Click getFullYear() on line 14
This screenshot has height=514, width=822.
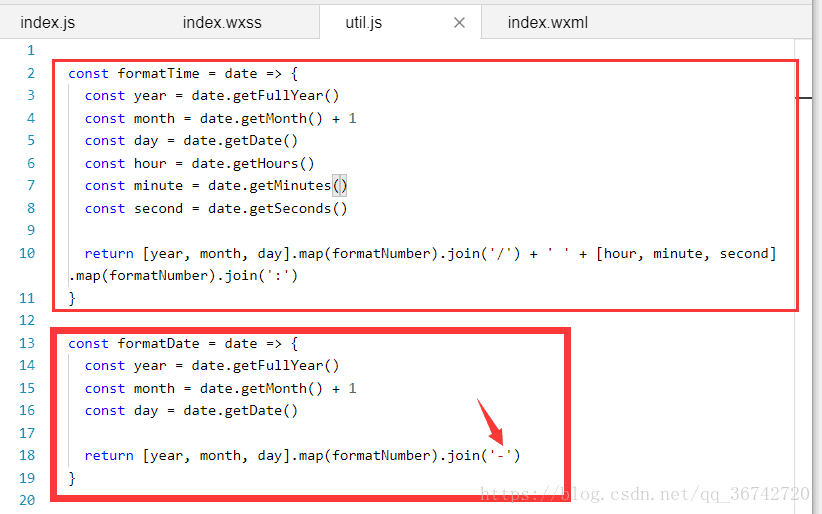click(x=286, y=366)
